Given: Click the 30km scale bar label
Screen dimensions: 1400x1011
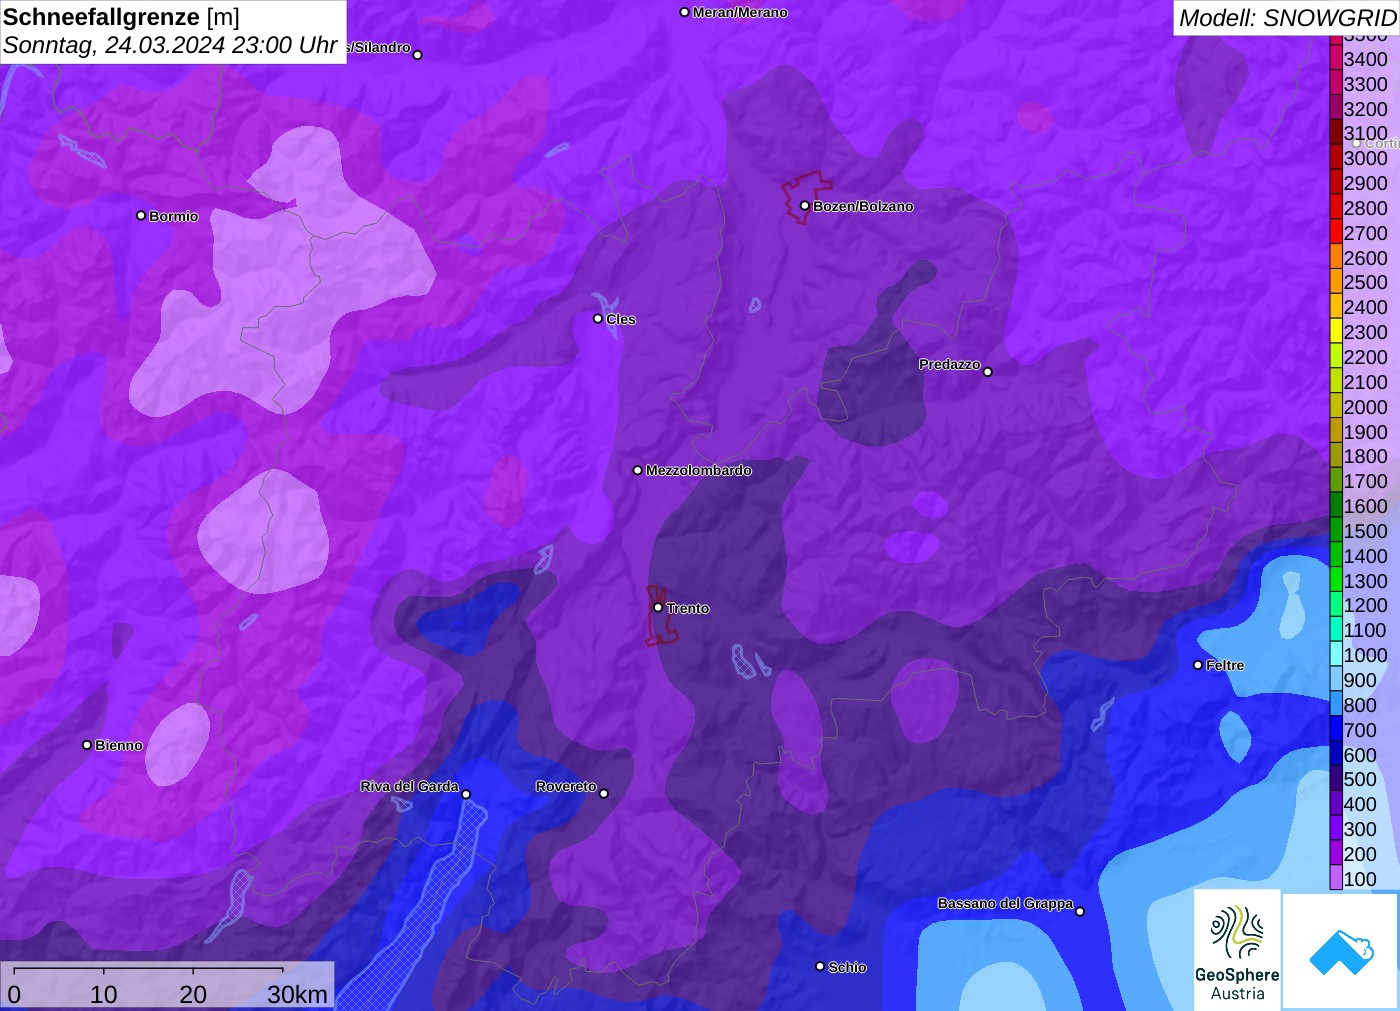Looking at the screenshot, I should click(297, 994).
